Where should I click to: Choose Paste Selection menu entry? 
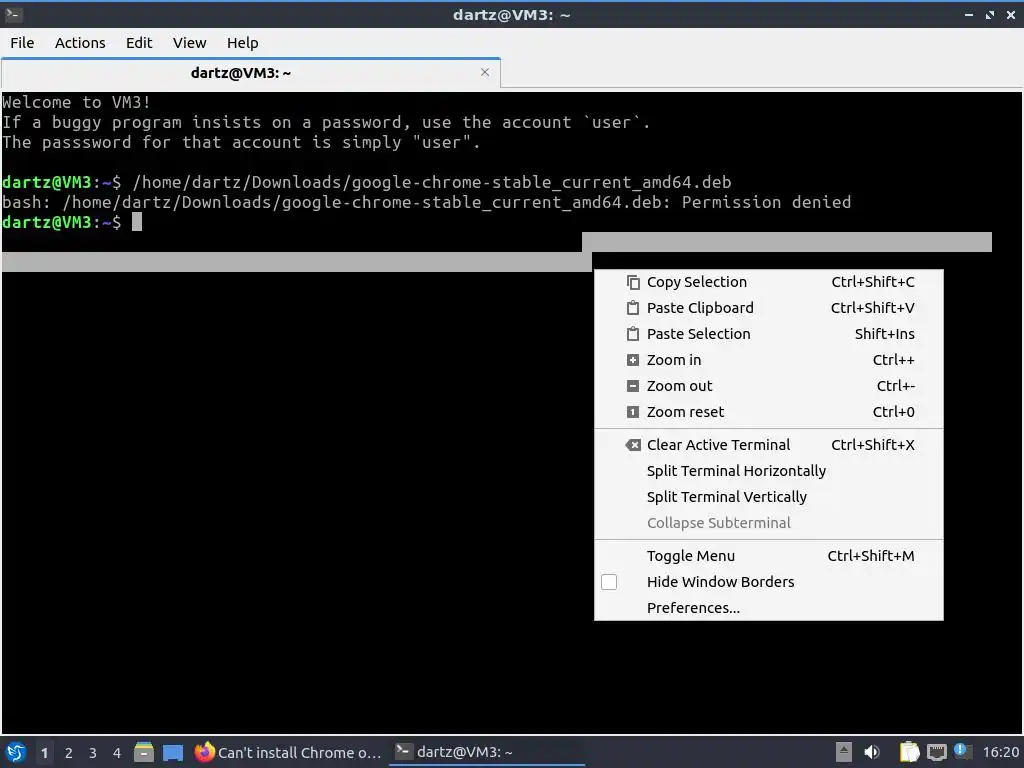coord(769,334)
